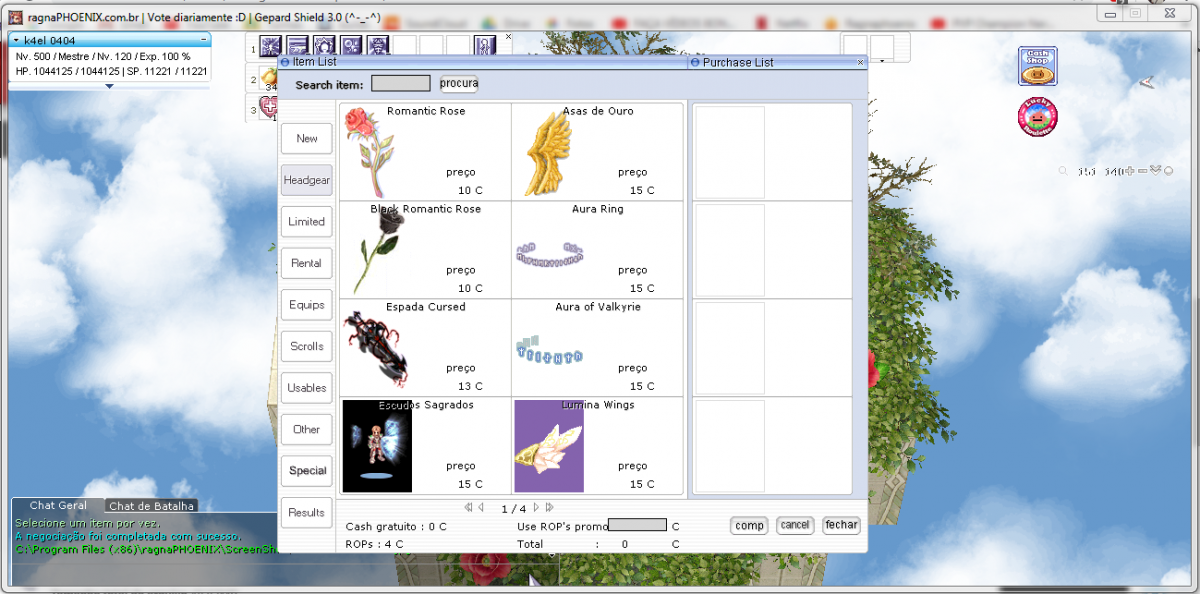Zoom in minimap with plus icon
The width and height of the screenshot is (1200, 594).
(x=1130, y=171)
